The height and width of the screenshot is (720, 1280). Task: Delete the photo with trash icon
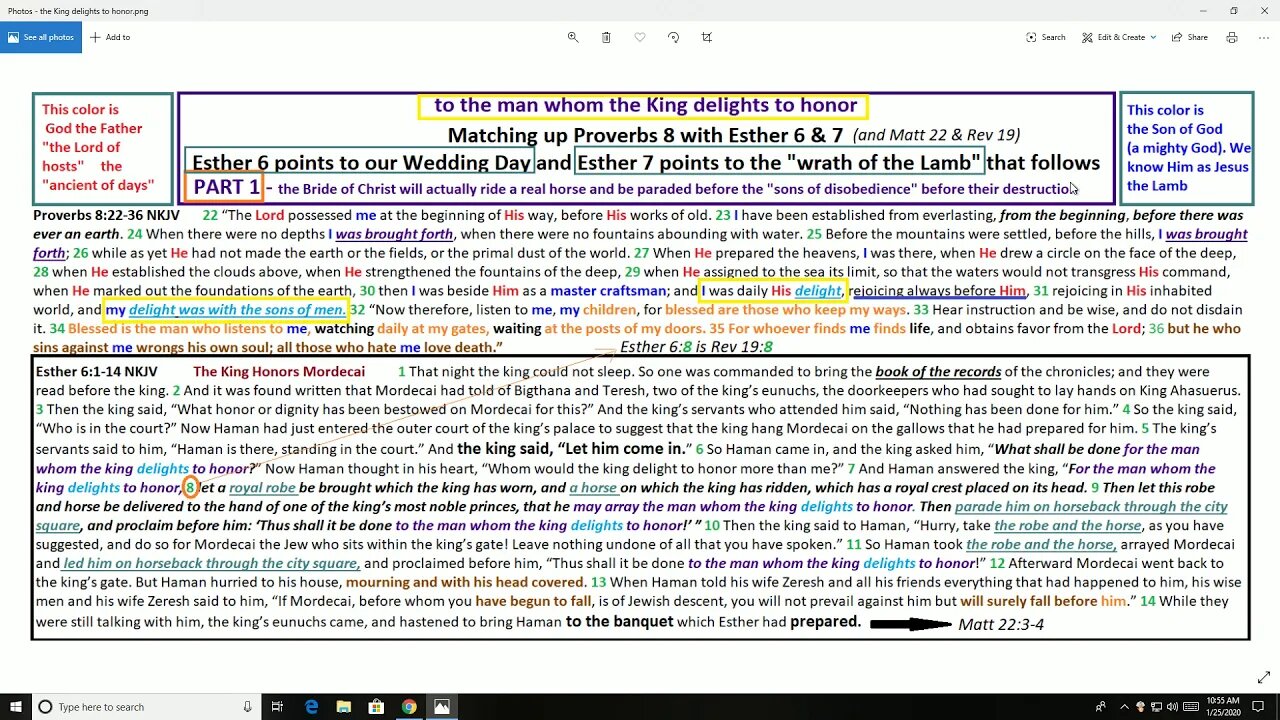[606, 37]
